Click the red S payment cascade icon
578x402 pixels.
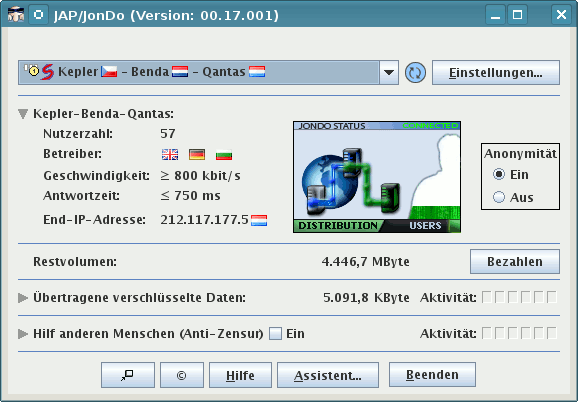pos(47,72)
